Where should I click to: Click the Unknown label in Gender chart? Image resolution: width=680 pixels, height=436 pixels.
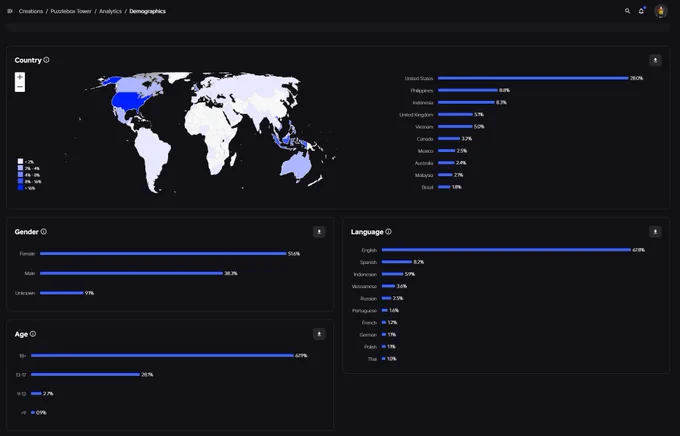[25, 293]
